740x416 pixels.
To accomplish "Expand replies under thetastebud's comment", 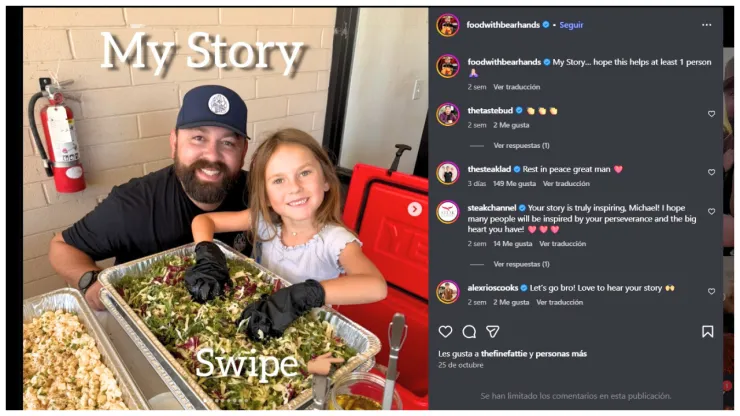I will point(521,145).
